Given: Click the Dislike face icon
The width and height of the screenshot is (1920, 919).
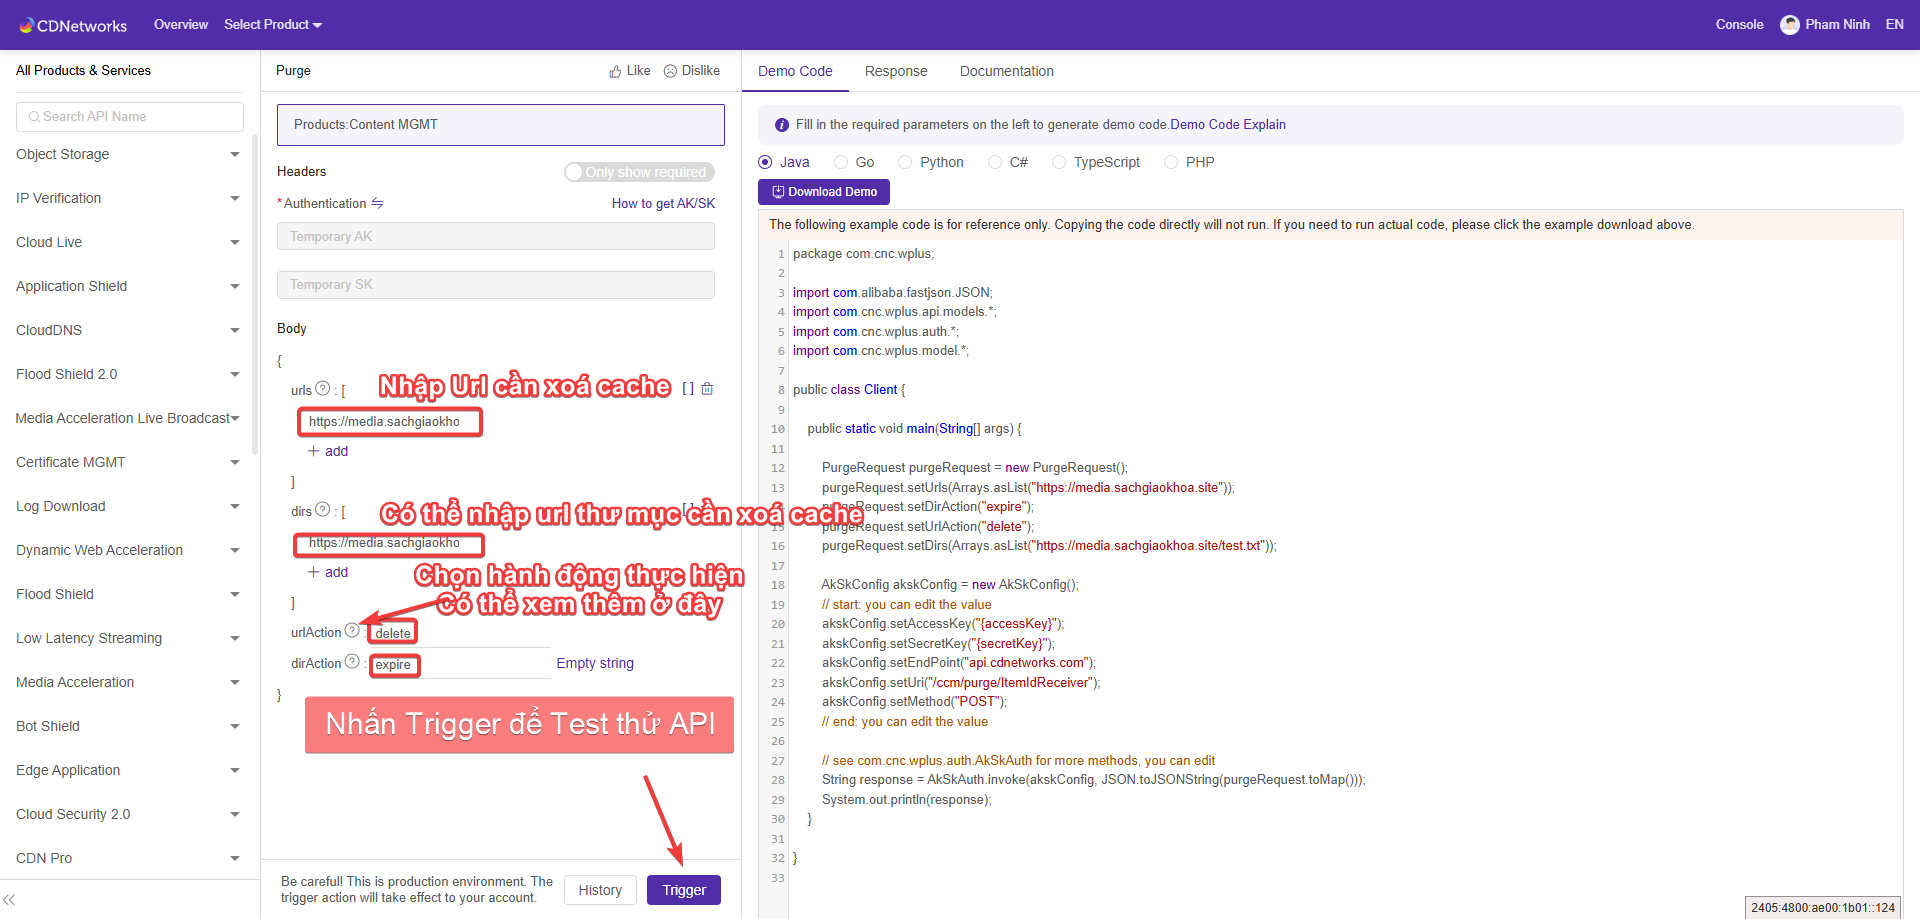Looking at the screenshot, I should click(x=670, y=72).
